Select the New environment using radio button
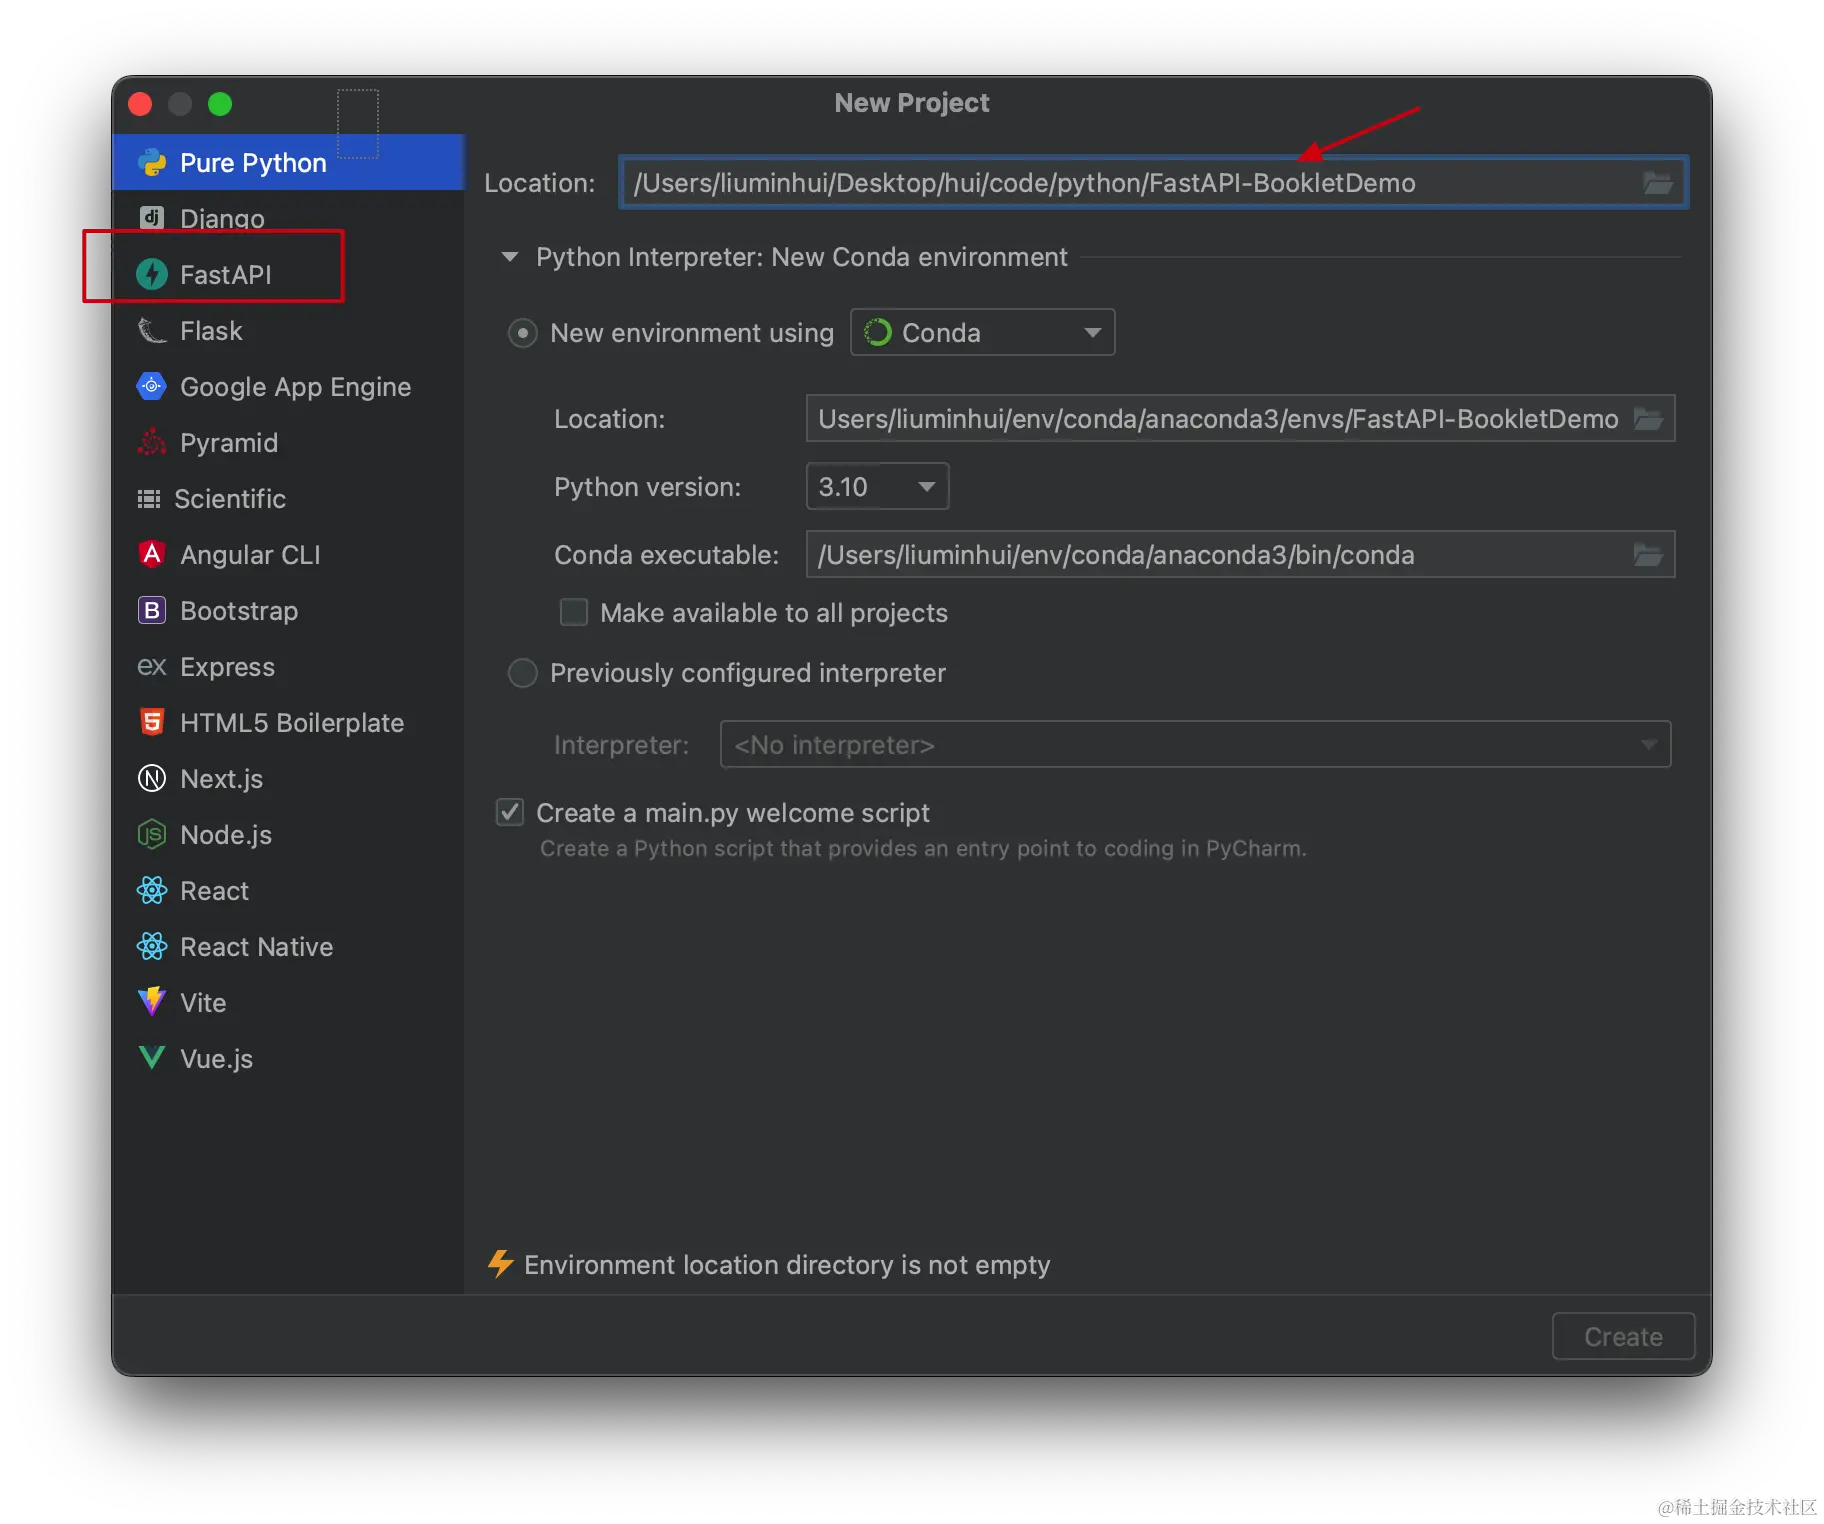Image resolution: width=1824 pixels, height=1524 pixels. pyautogui.click(x=522, y=333)
